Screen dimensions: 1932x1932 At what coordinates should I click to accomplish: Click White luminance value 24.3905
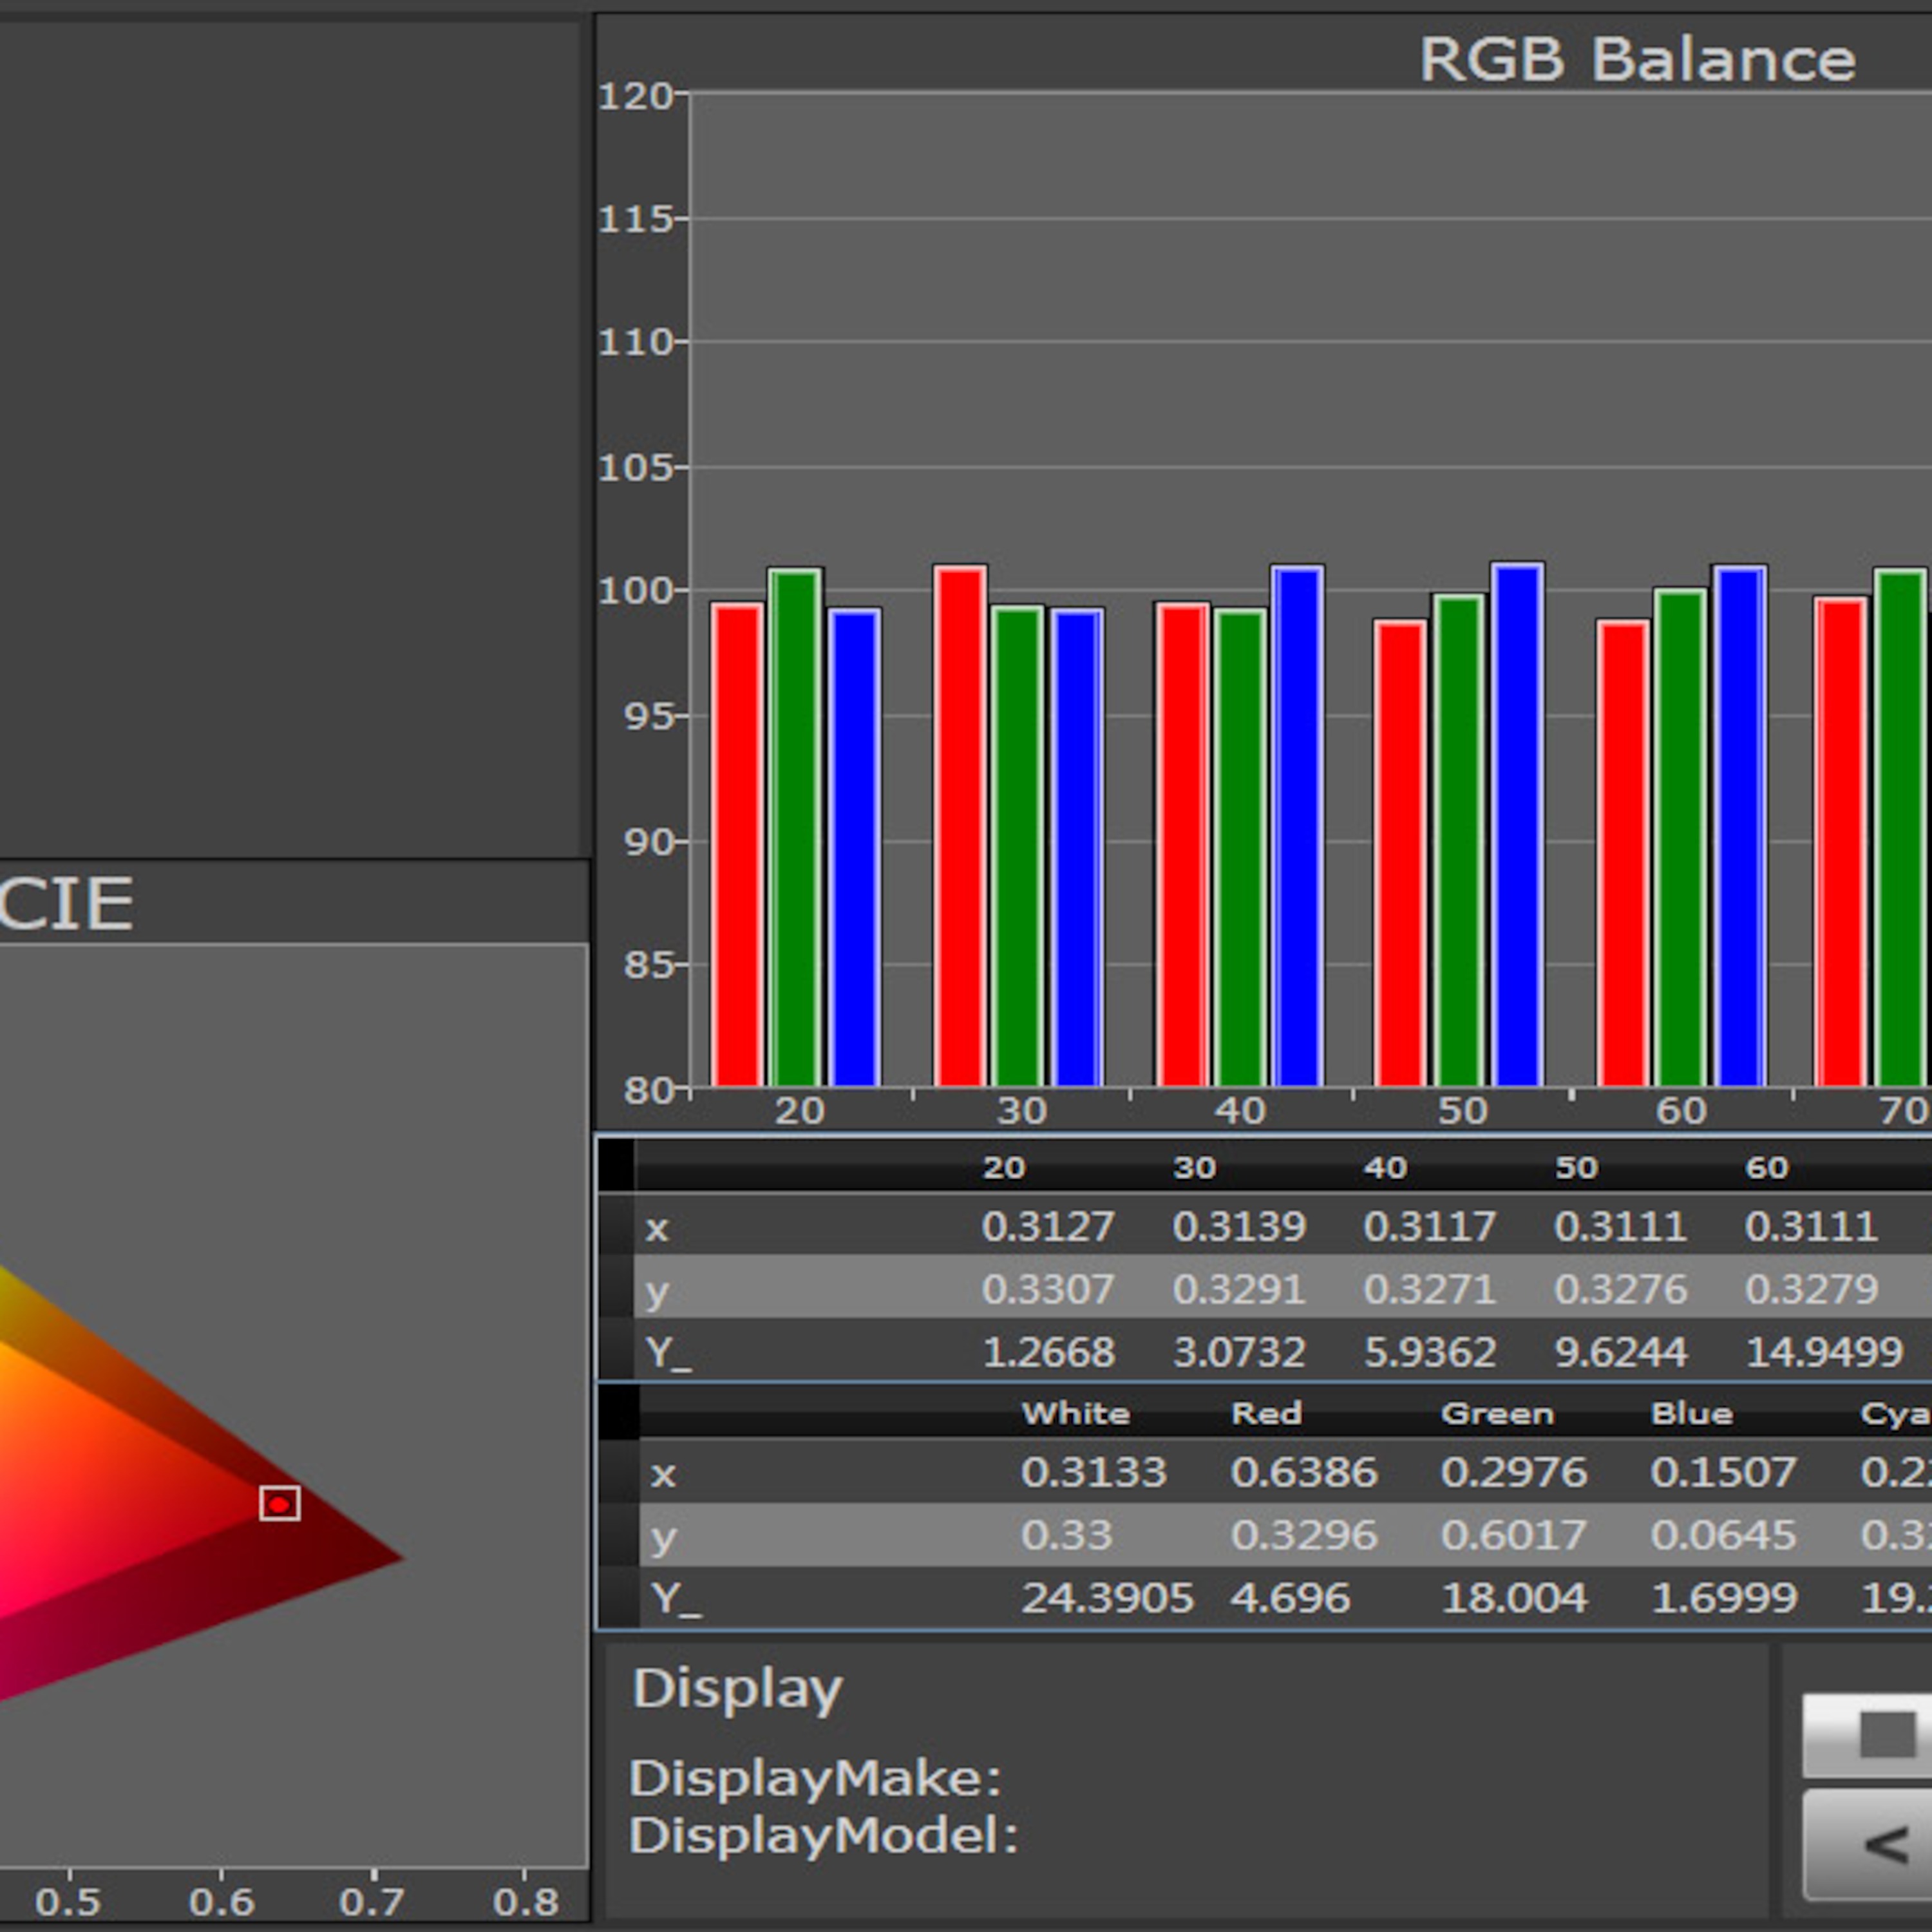(x=1107, y=1598)
